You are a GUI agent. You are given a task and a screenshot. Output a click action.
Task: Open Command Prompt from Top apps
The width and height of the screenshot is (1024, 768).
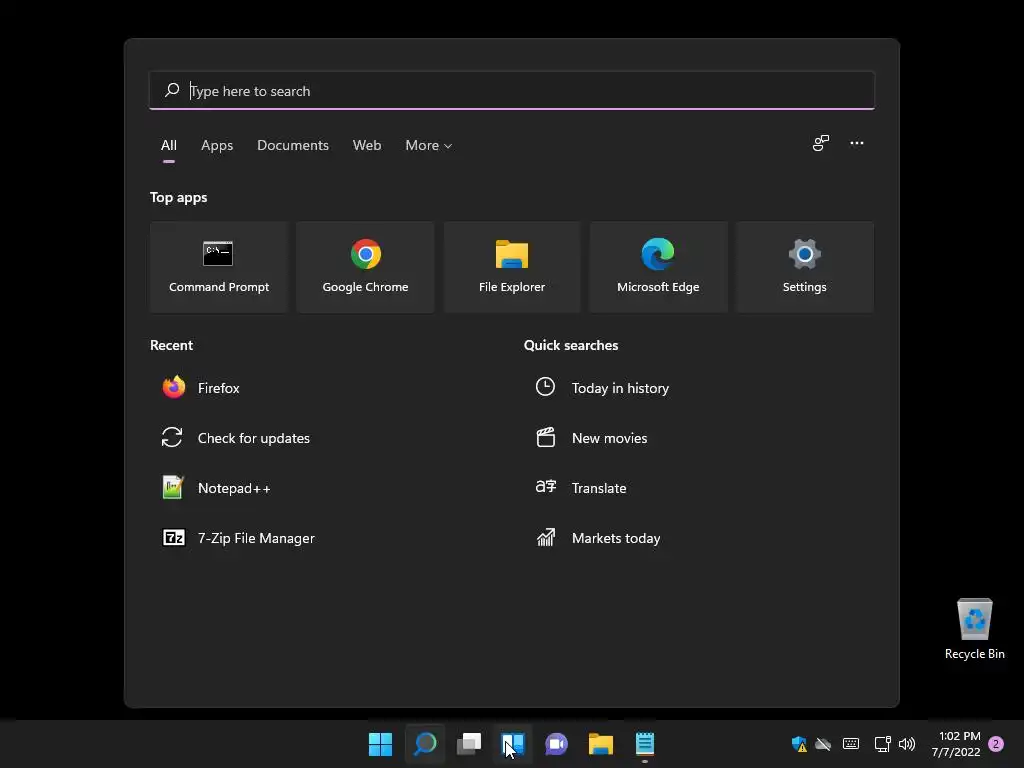point(219,266)
